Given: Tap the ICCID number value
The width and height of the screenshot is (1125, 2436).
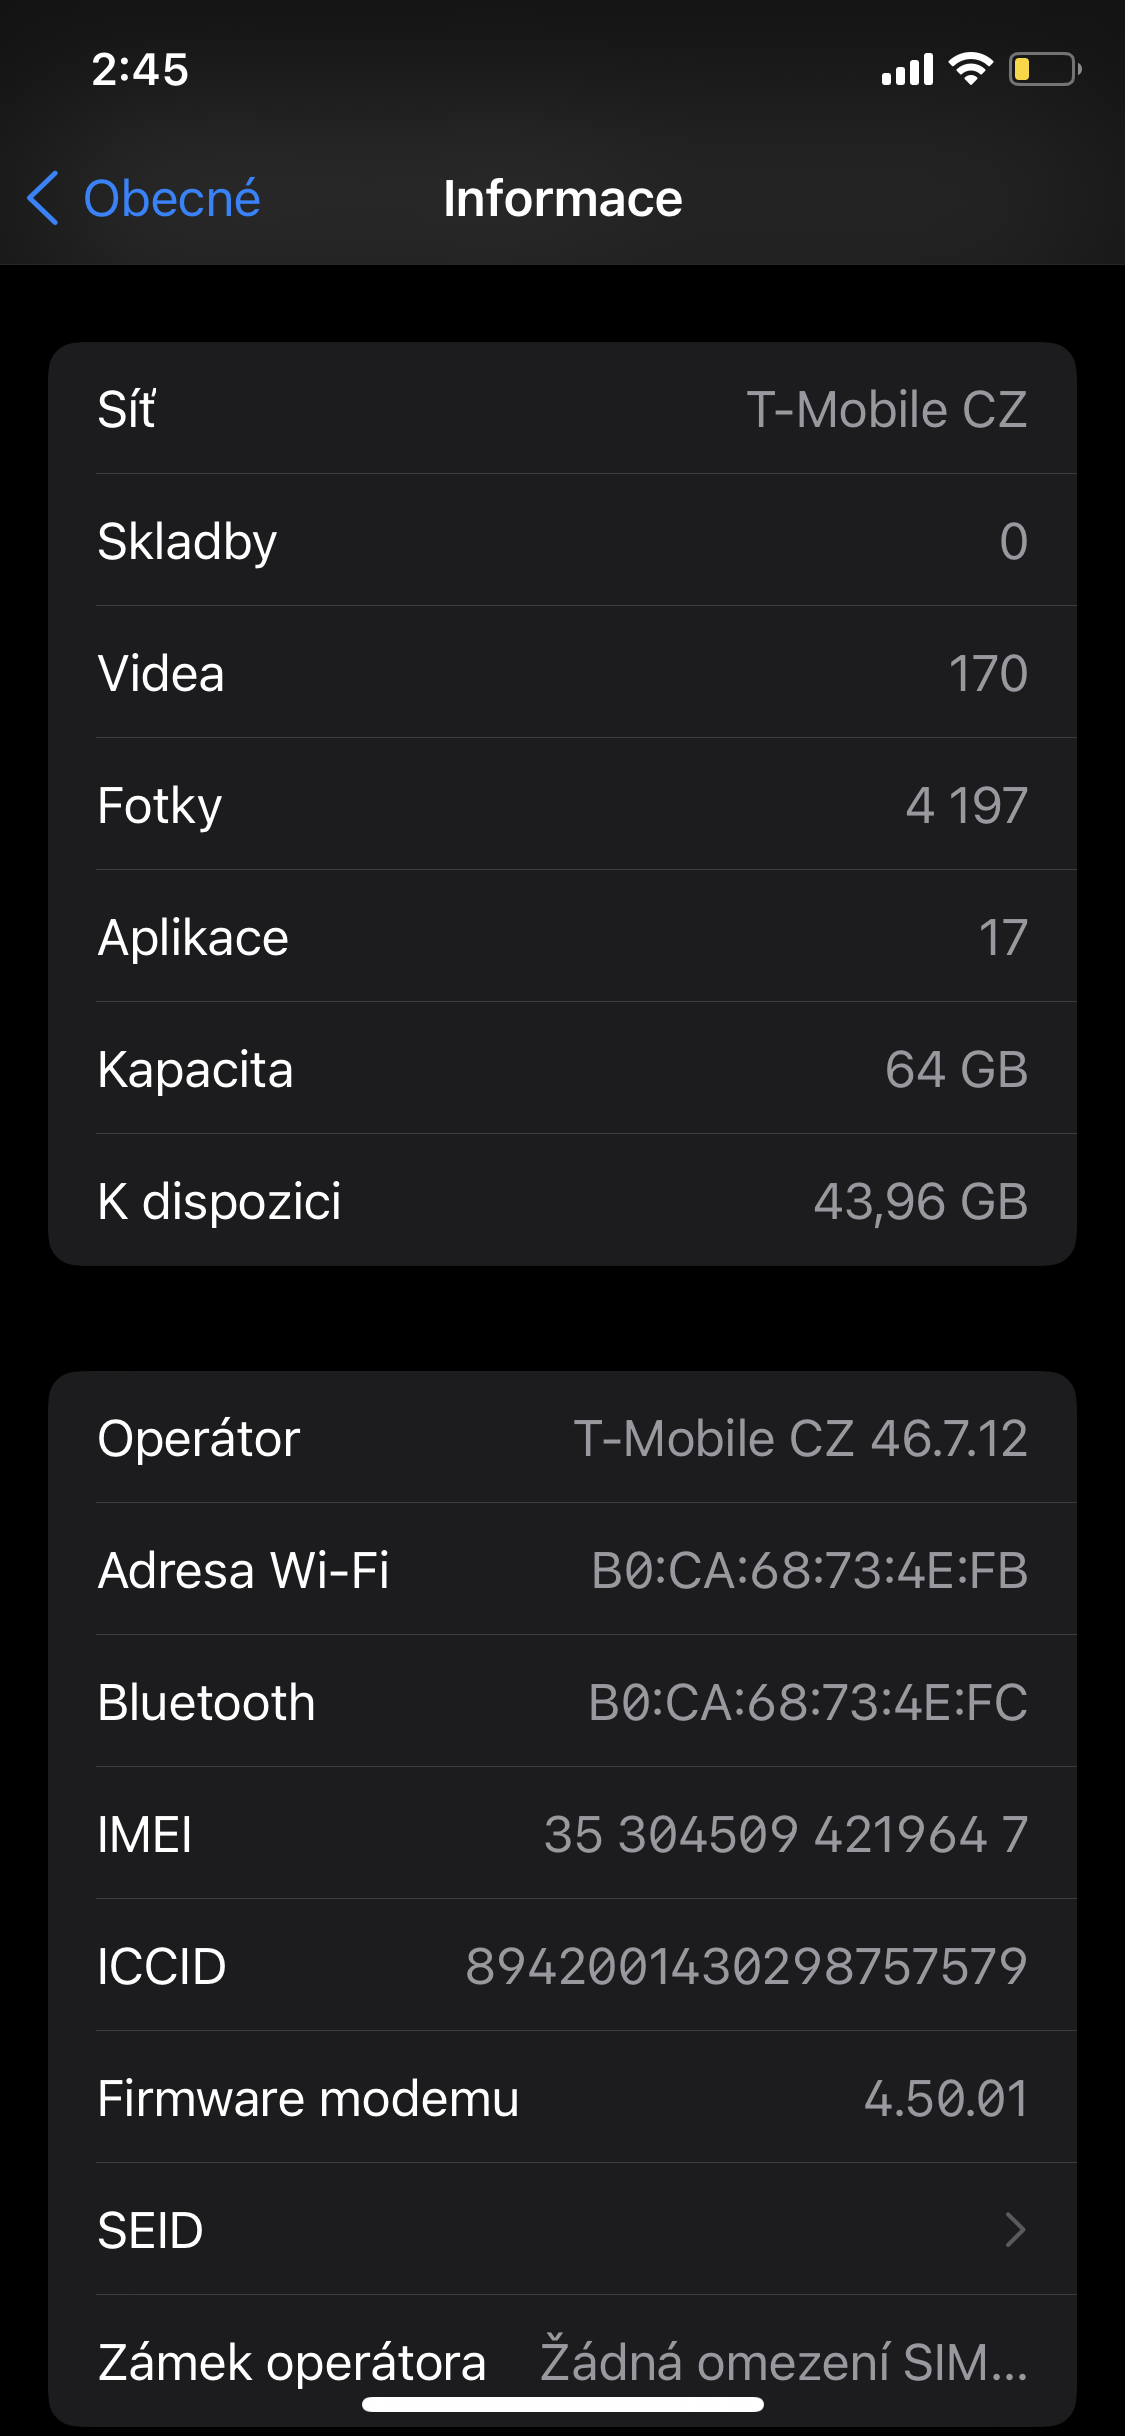Looking at the screenshot, I should pos(746,1966).
